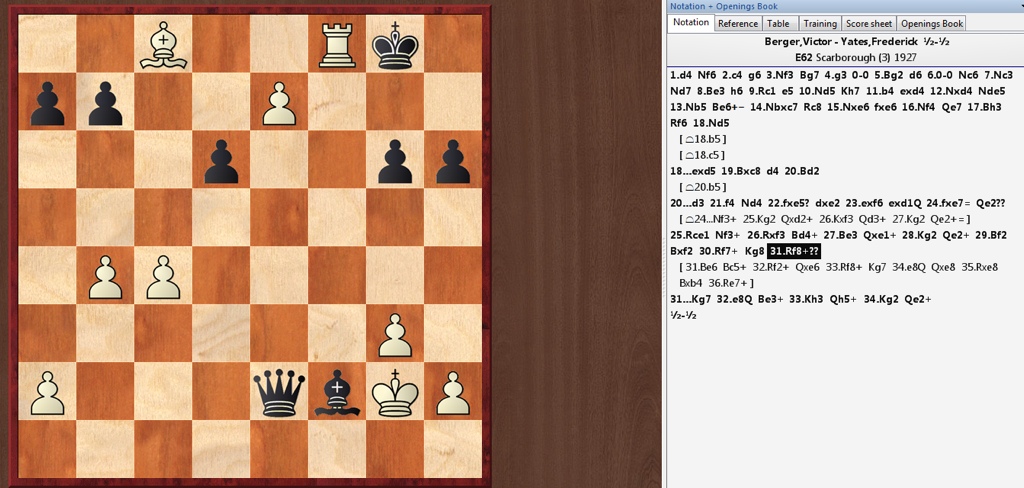1024x488 pixels.
Task: Select the black bishop on f2
Action: pyautogui.click(x=337, y=389)
